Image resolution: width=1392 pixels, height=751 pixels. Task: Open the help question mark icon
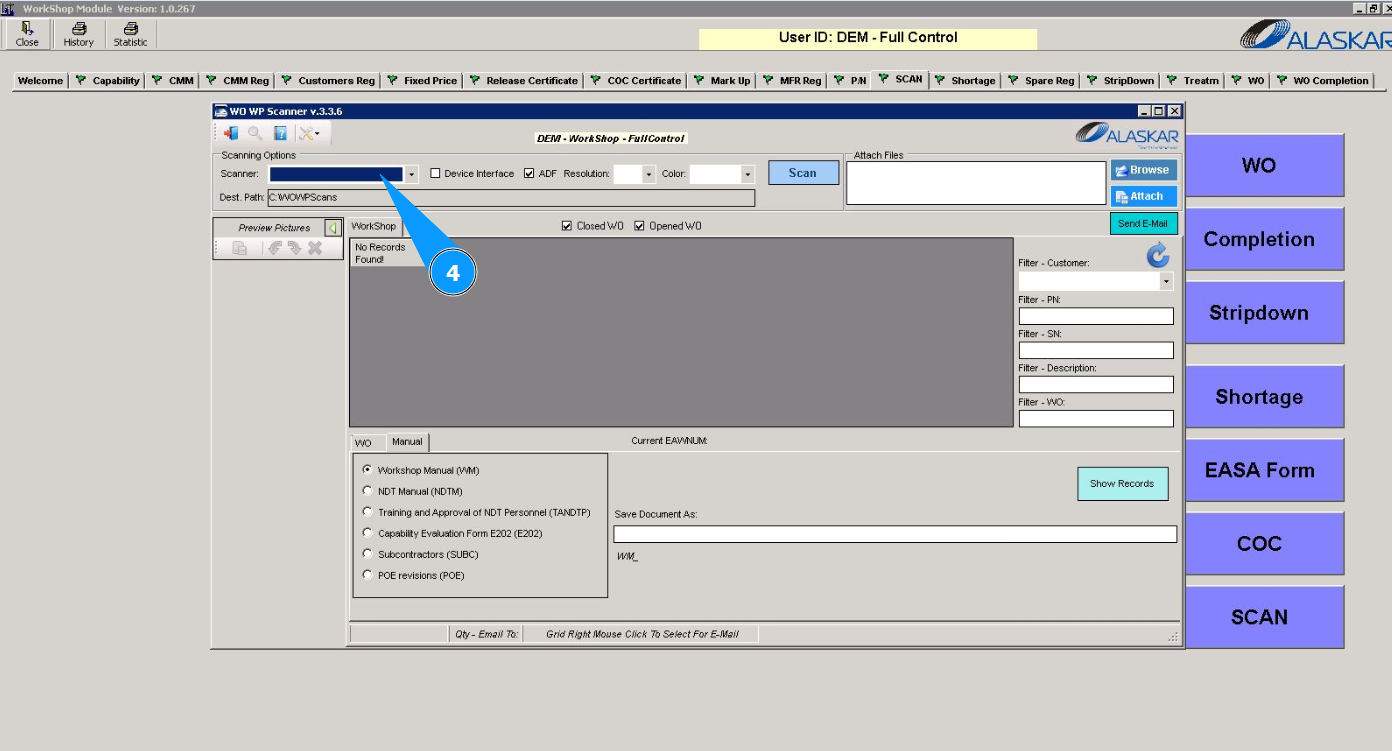[281, 133]
